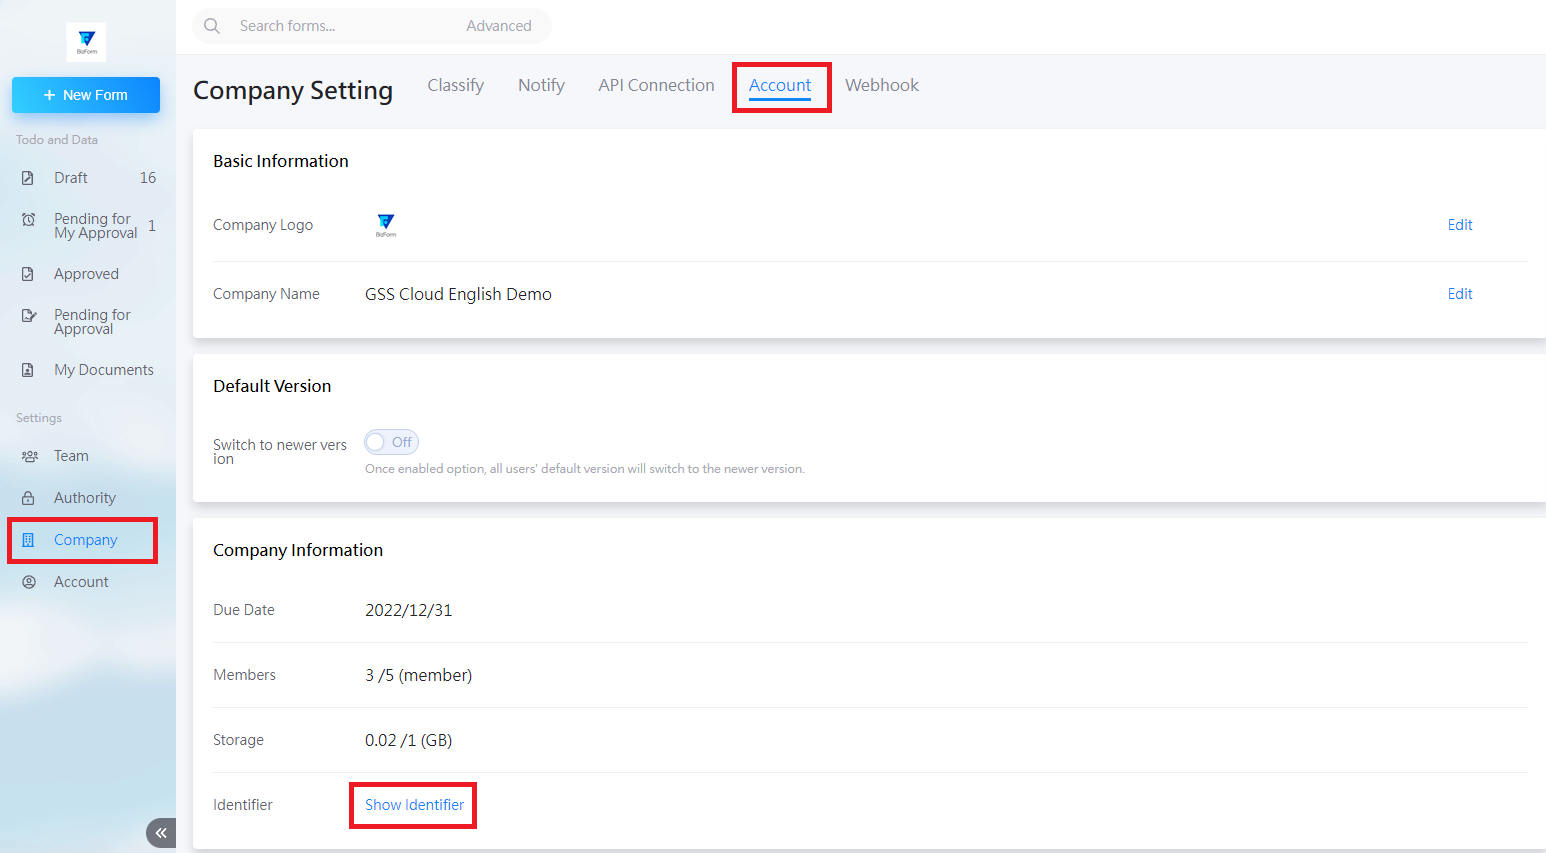Click the Approved document icon
The height and width of the screenshot is (853, 1546).
[28, 274]
